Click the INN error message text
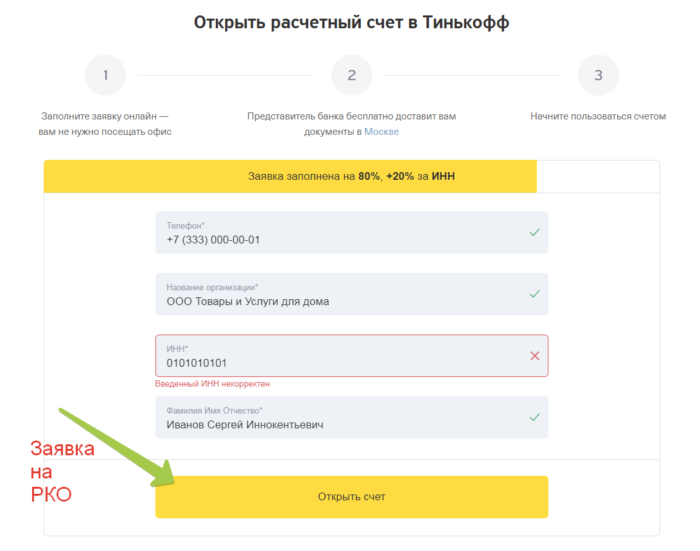Viewport: 700px width, 551px height. [x=212, y=384]
